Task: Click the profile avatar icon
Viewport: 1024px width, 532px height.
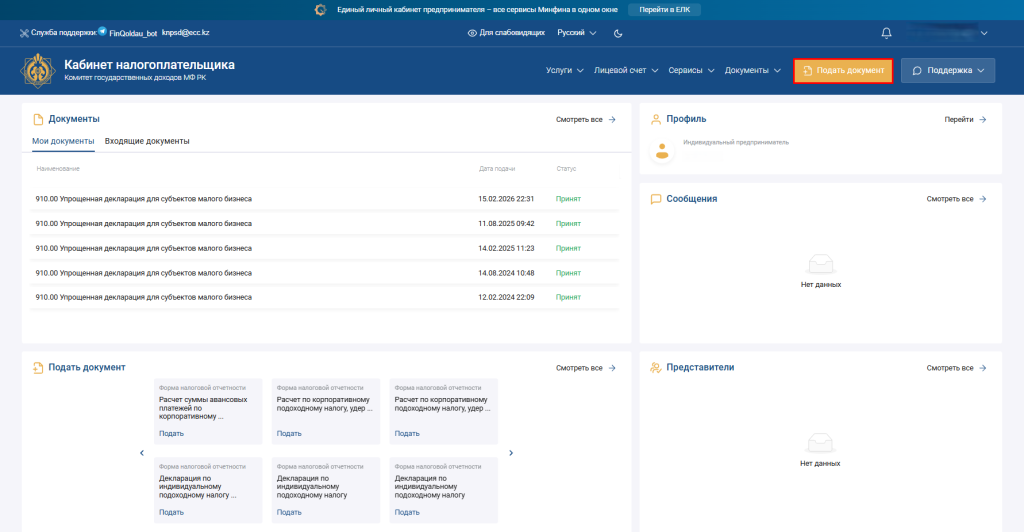Action: coord(660,152)
